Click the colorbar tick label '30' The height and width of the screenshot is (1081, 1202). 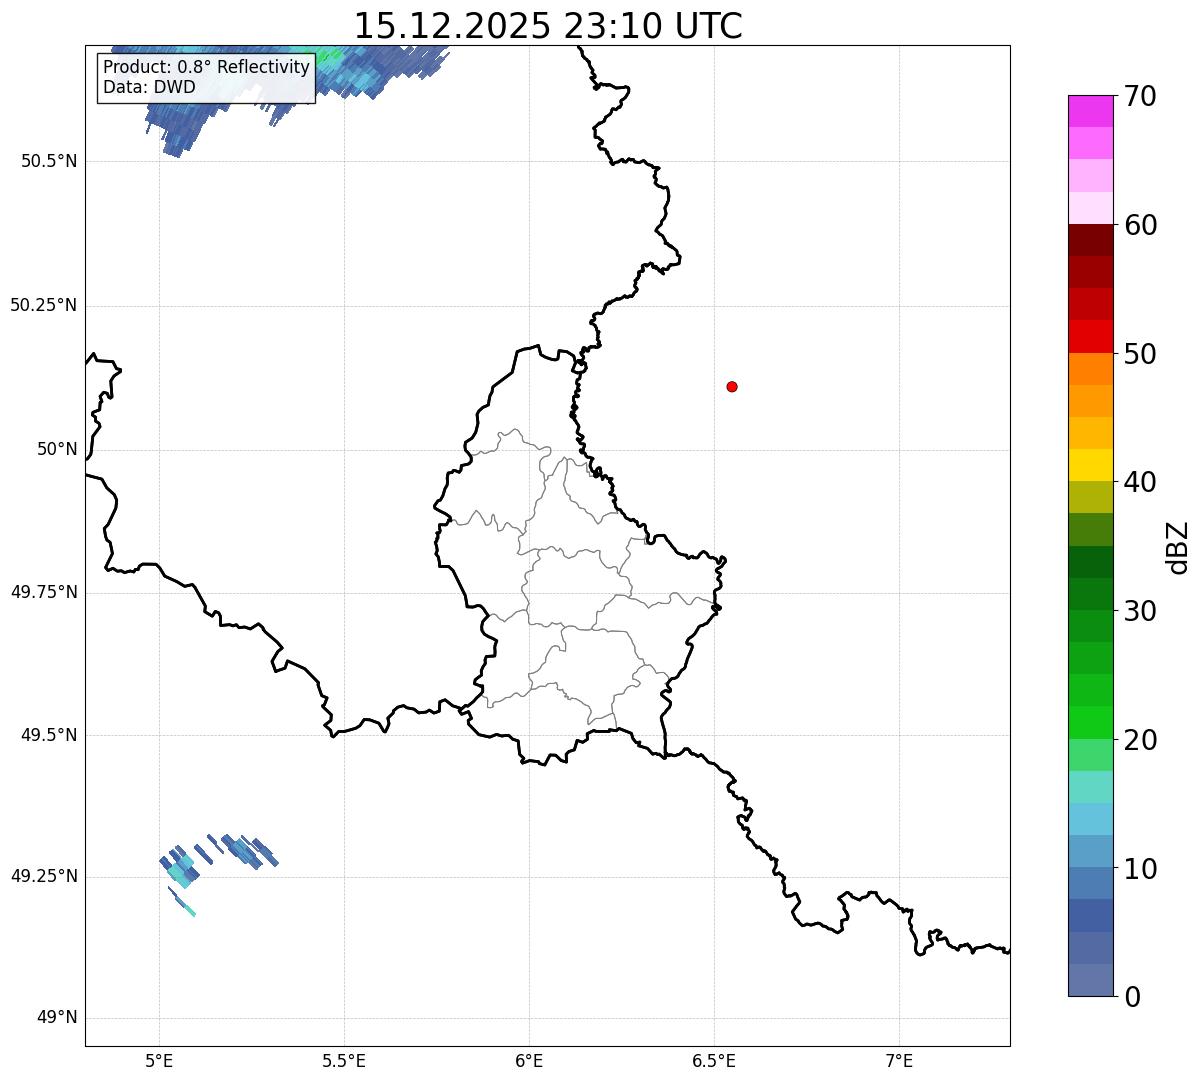1140,611
